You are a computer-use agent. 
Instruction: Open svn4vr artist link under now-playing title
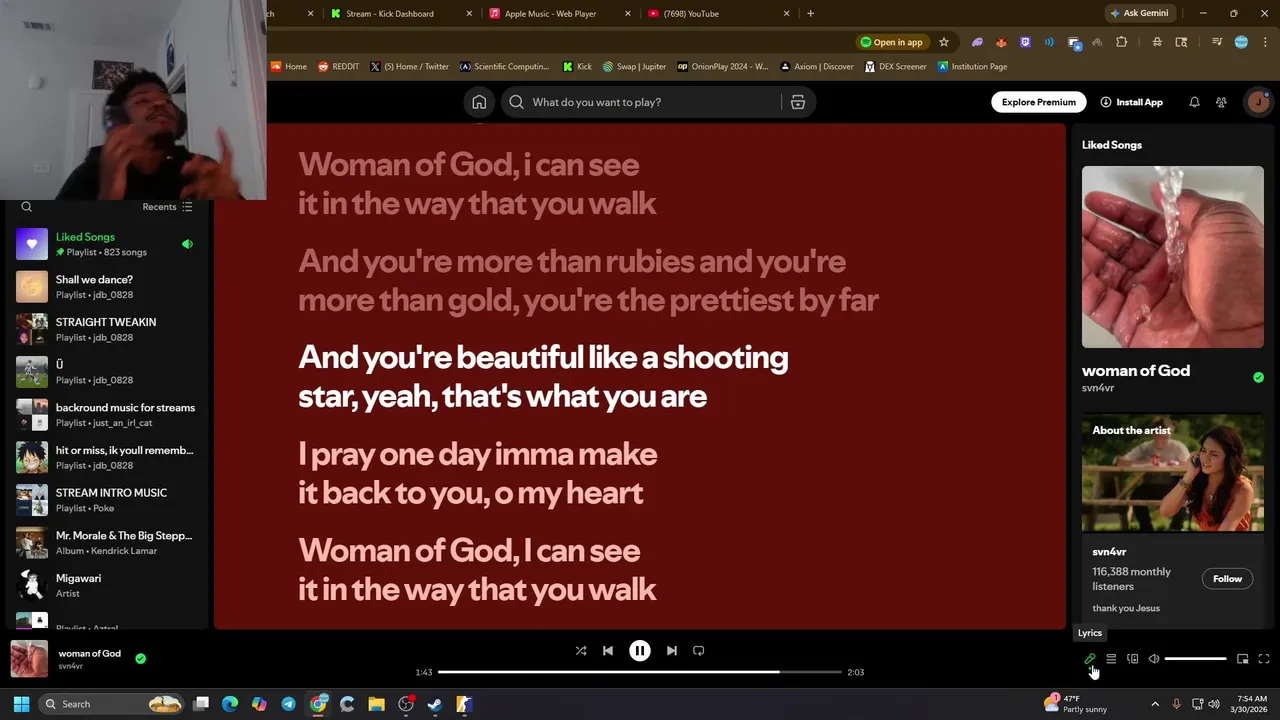click(x=70, y=666)
